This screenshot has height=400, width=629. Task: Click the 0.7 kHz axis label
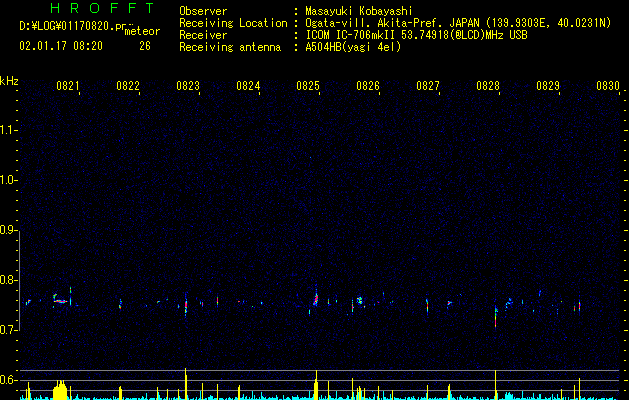click(x=8, y=330)
